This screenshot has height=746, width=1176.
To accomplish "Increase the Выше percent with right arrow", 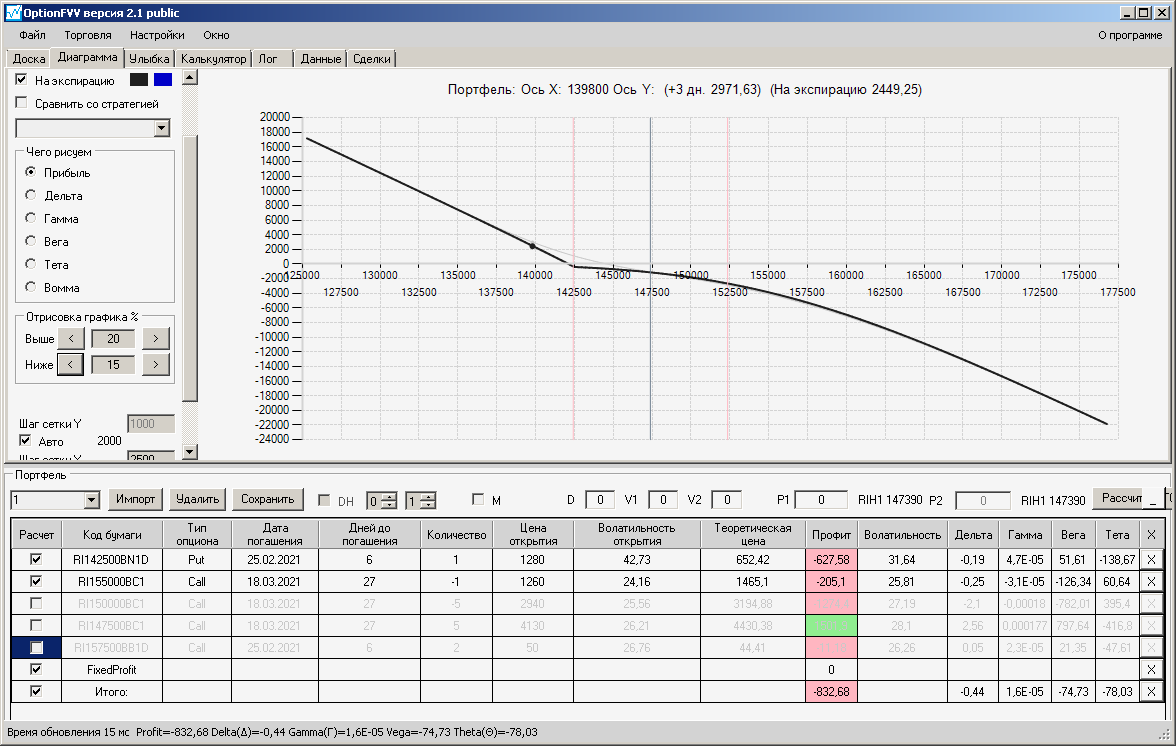I will coord(156,338).
